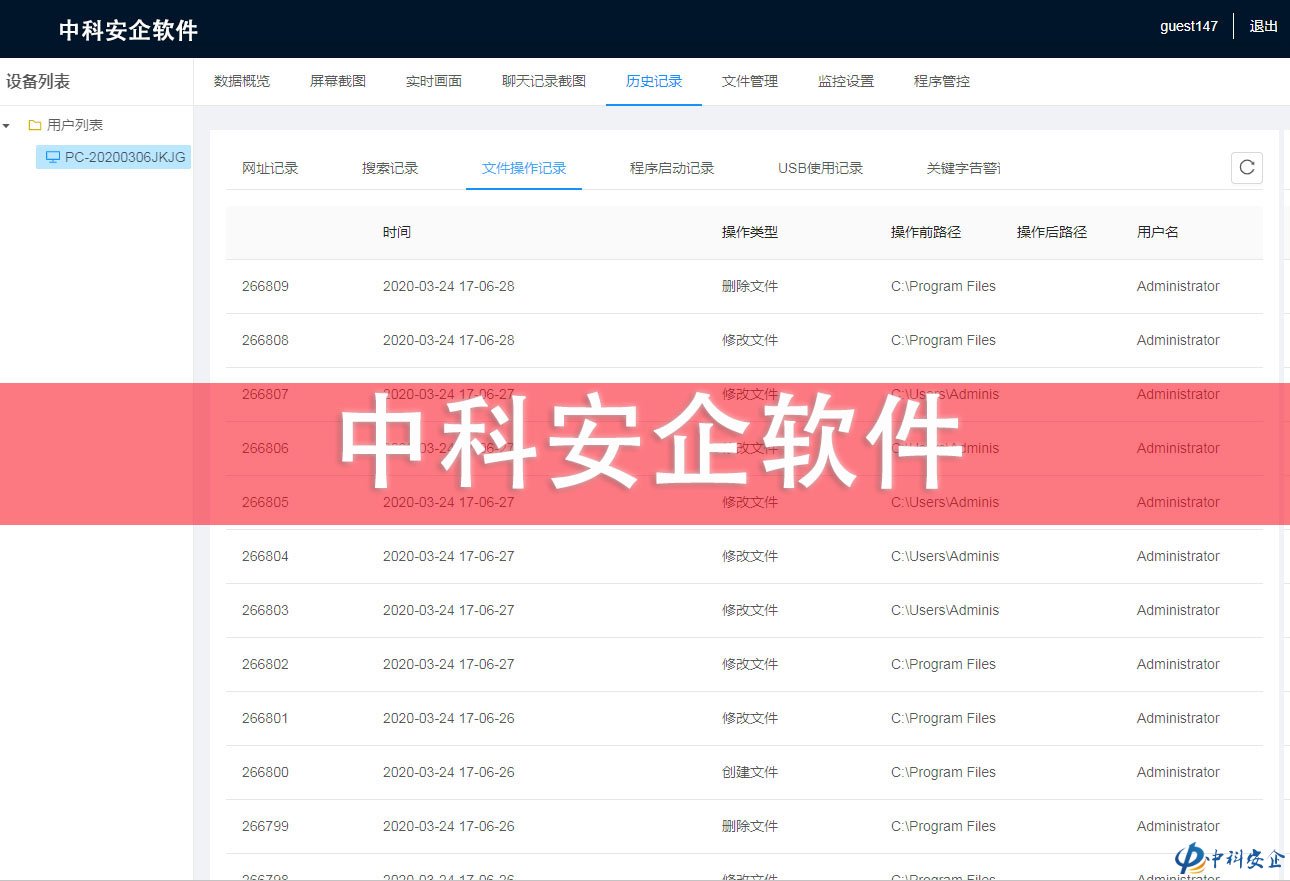Click record ID 266800
1290x881 pixels.
[265, 772]
